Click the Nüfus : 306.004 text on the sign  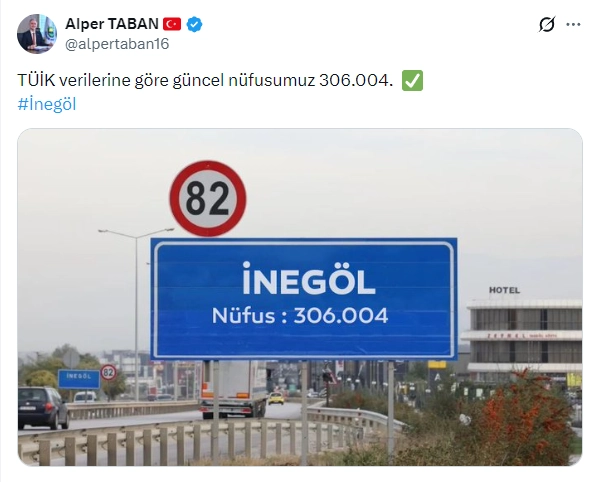[300, 316]
